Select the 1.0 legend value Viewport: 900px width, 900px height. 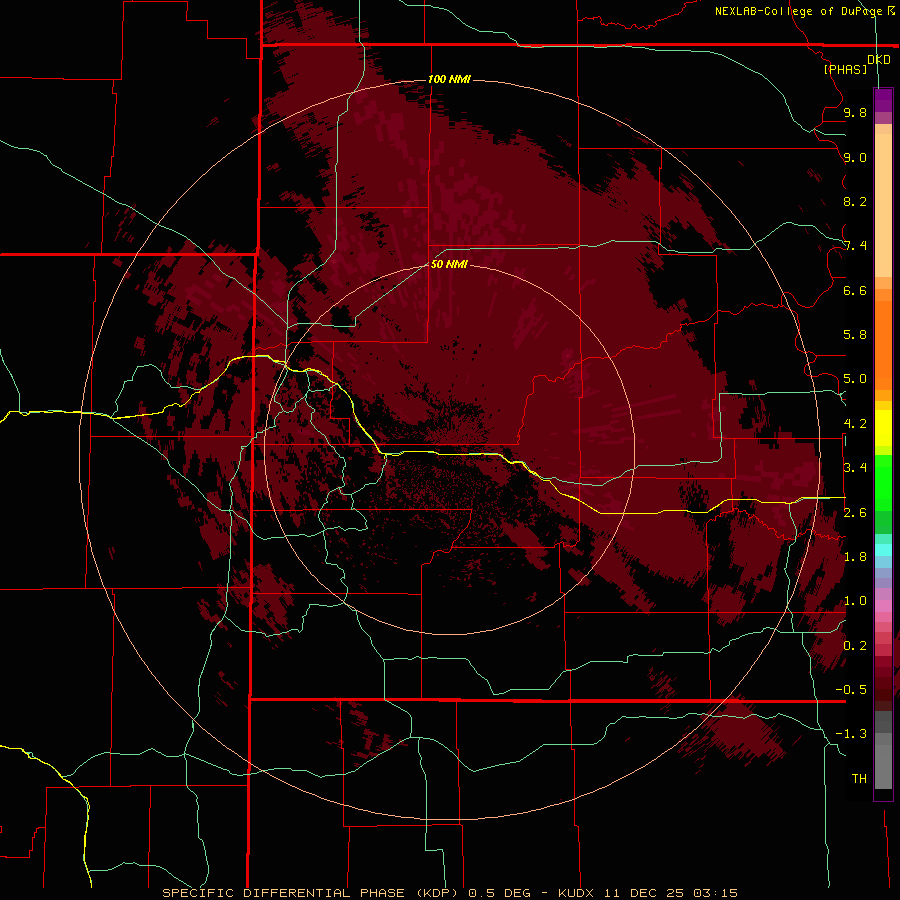point(855,601)
